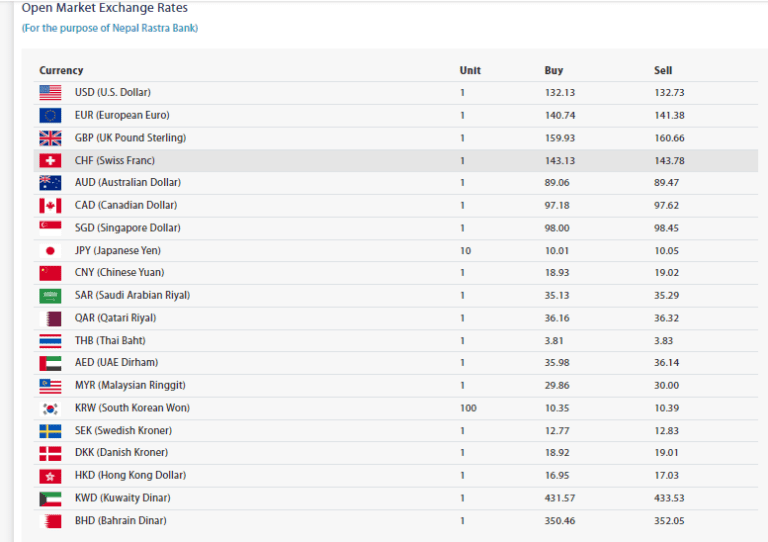Click the Open Market Exchange Rates heading
The image size is (768, 542).
(104, 8)
